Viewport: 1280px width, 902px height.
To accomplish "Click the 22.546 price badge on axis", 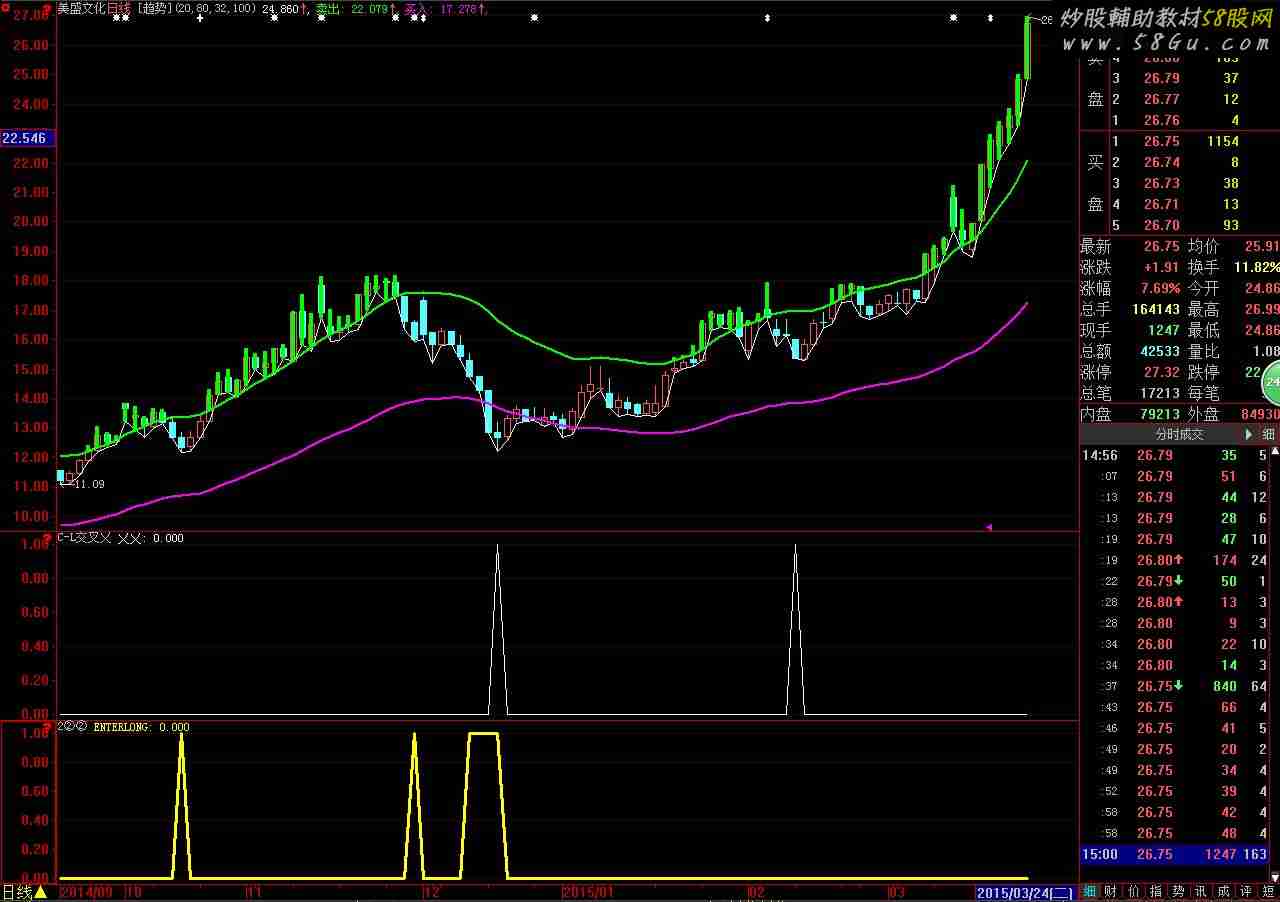I will click(x=26, y=138).
